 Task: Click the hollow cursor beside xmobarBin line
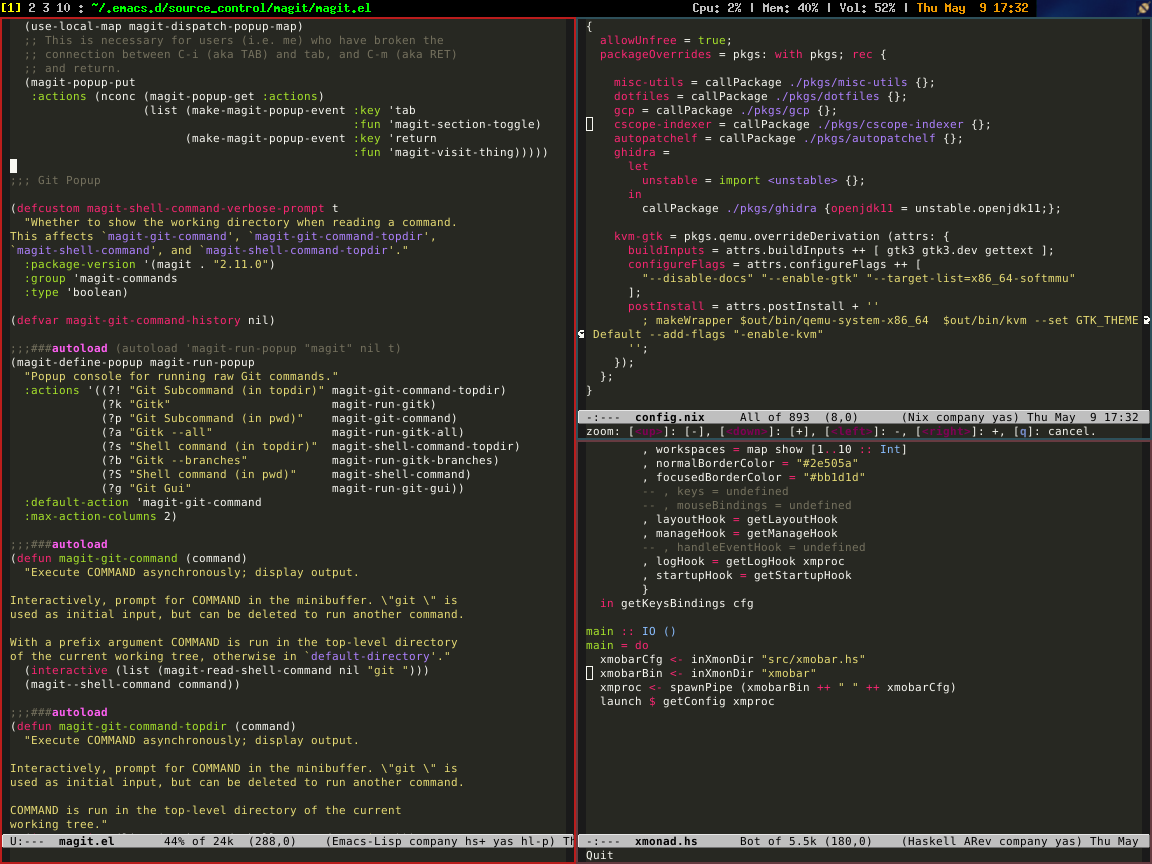(x=589, y=673)
